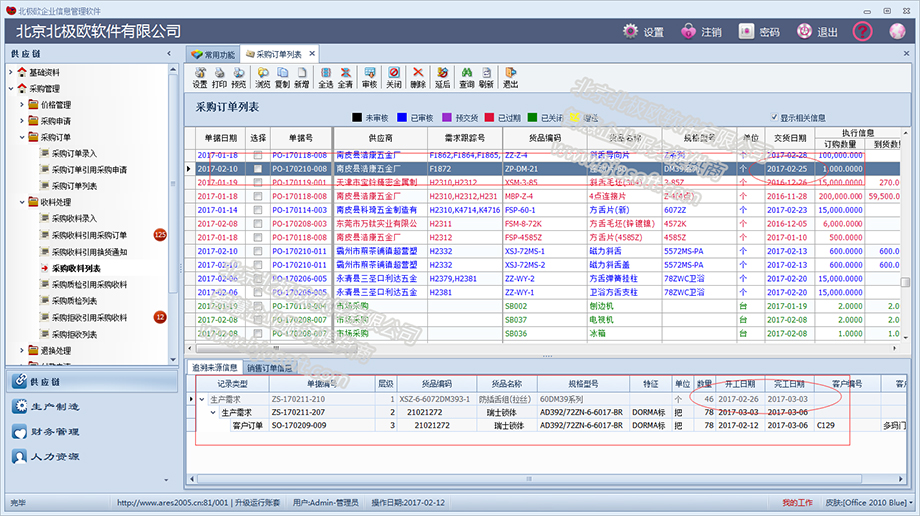The width and height of the screenshot is (920, 516).
Task: Click 密码 password in the header
Action: [759, 32]
